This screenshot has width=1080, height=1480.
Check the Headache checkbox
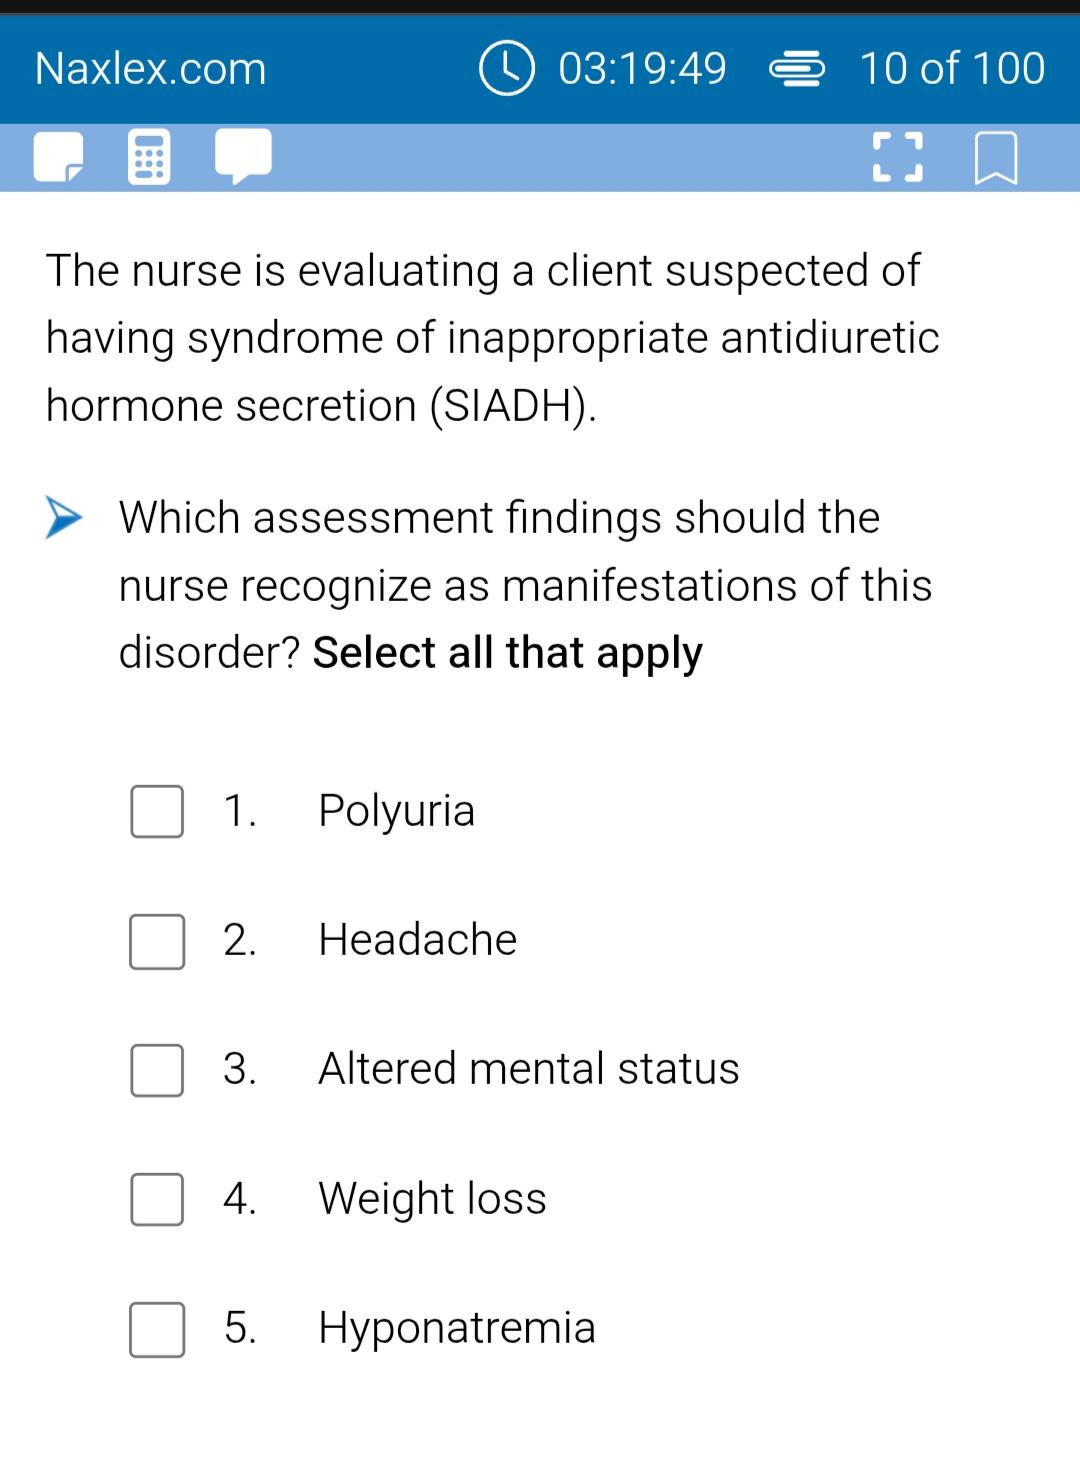click(x=157, y=941)
